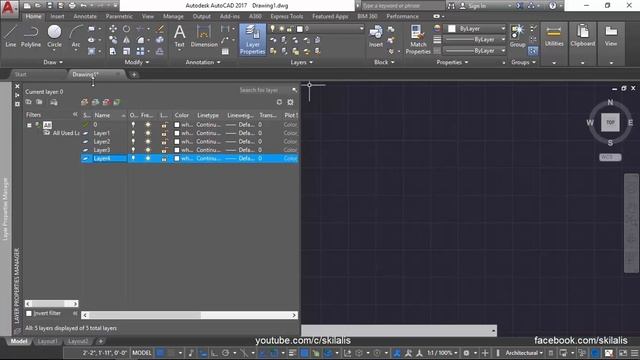
Task: Expand the Annotation panel dropdown
Action: tap(203, 62)
